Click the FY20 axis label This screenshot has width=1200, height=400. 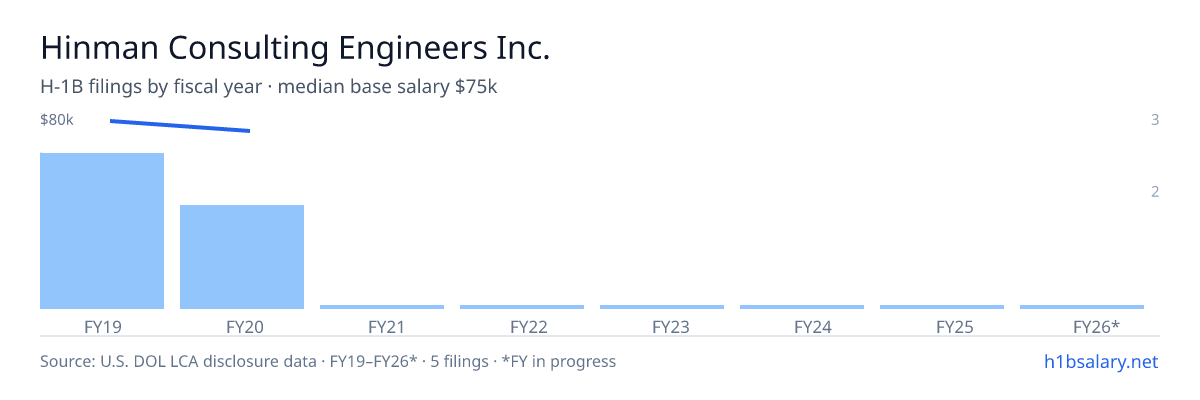(x=244, y=326)
